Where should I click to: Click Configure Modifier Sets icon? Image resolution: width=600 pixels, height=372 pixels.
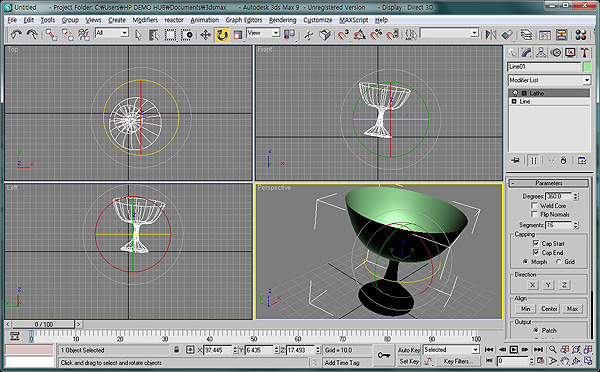(582, 160)
